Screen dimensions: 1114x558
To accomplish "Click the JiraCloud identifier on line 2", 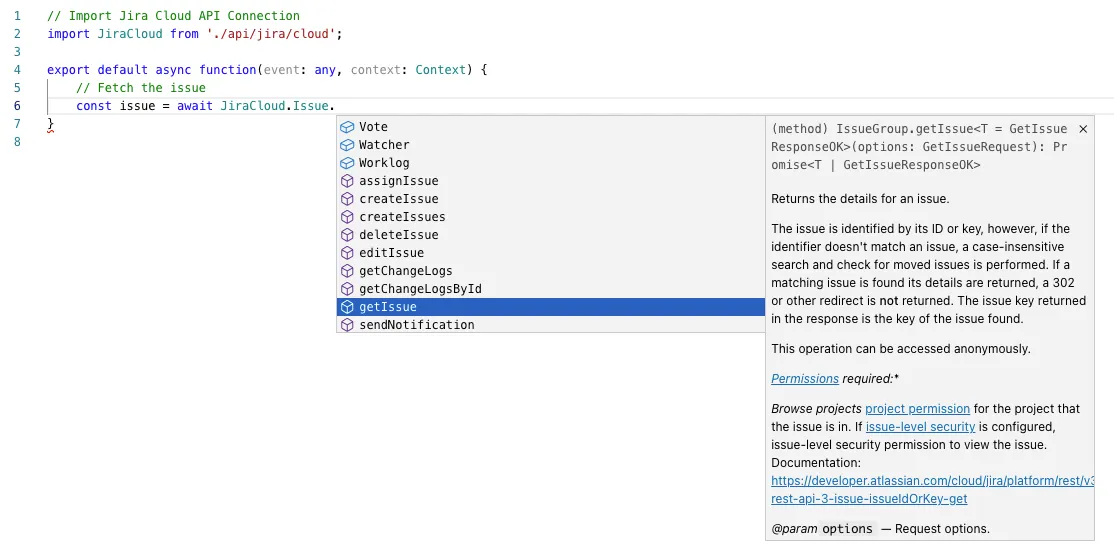I will [x=130, y=33].
